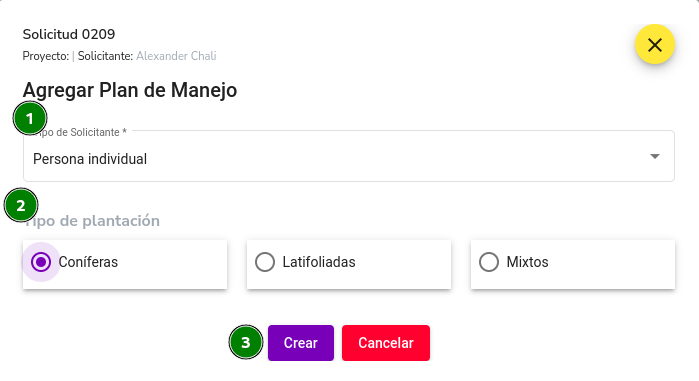The image size is (699, 381).
Task: Click the purple Crear button
Action: [x=301, y=343]
